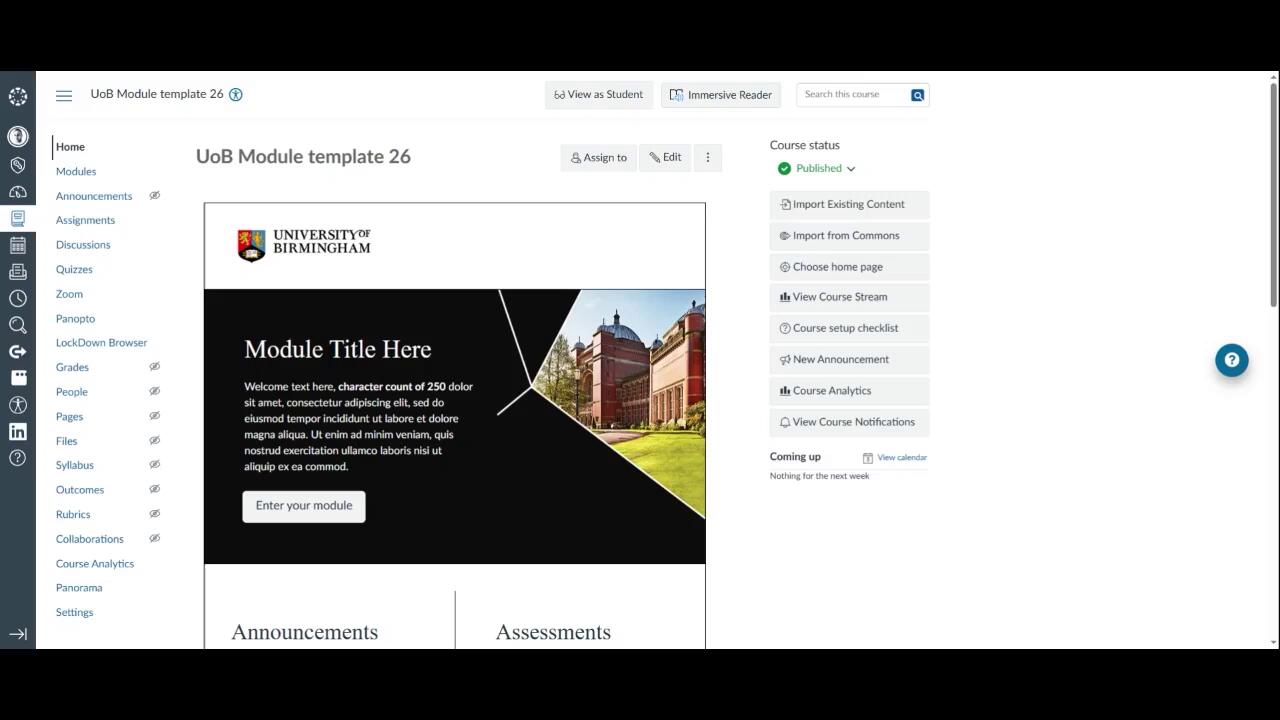Open the History clock icon in the sidebar
This screenshot has height=720, width=1280.
click(x=17, y=298)
